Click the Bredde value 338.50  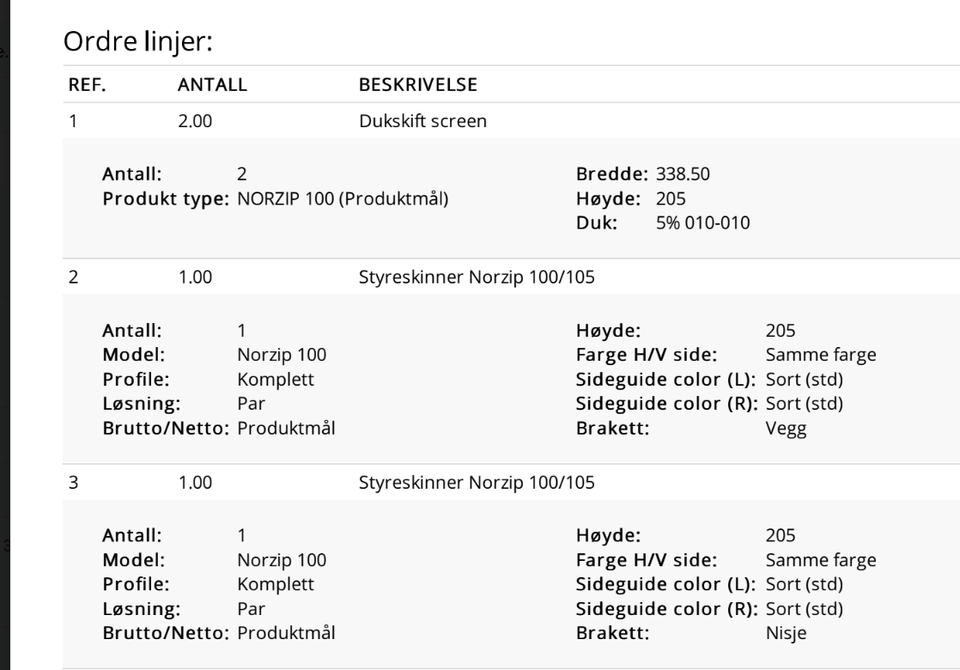683,174
